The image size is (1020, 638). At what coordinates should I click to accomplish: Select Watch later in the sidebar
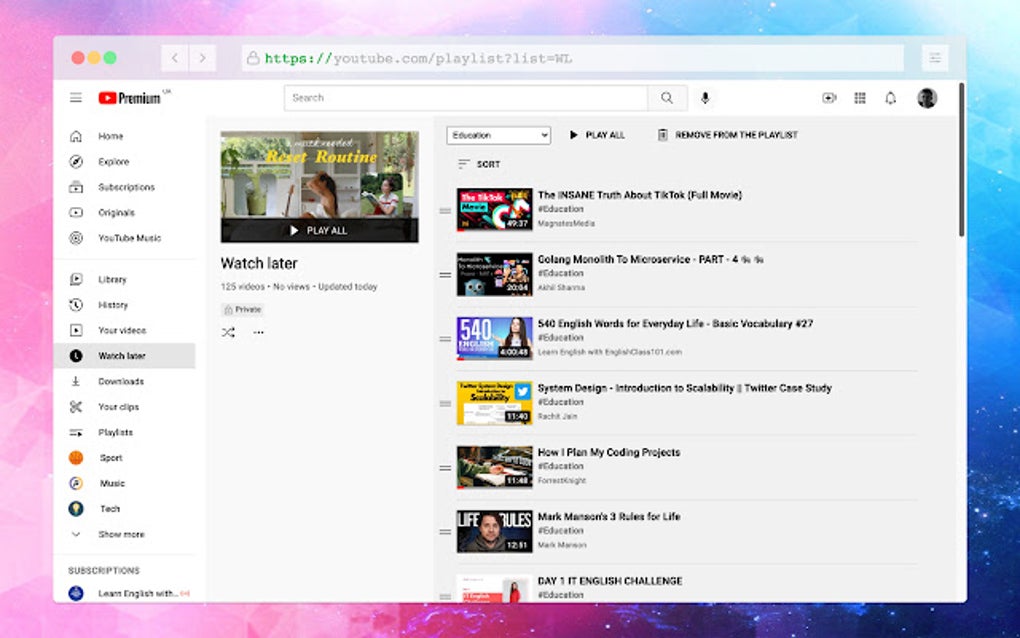[125, 356]
